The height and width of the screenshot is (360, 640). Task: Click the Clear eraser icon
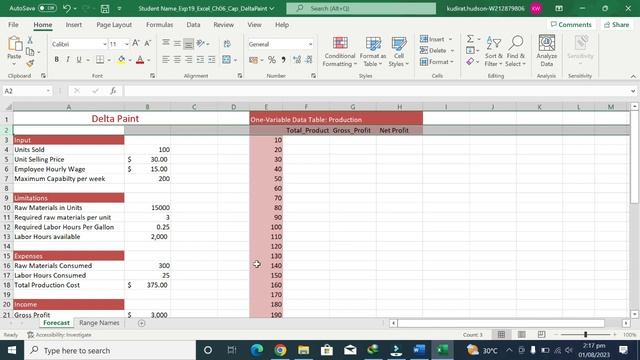pos(470,62)
